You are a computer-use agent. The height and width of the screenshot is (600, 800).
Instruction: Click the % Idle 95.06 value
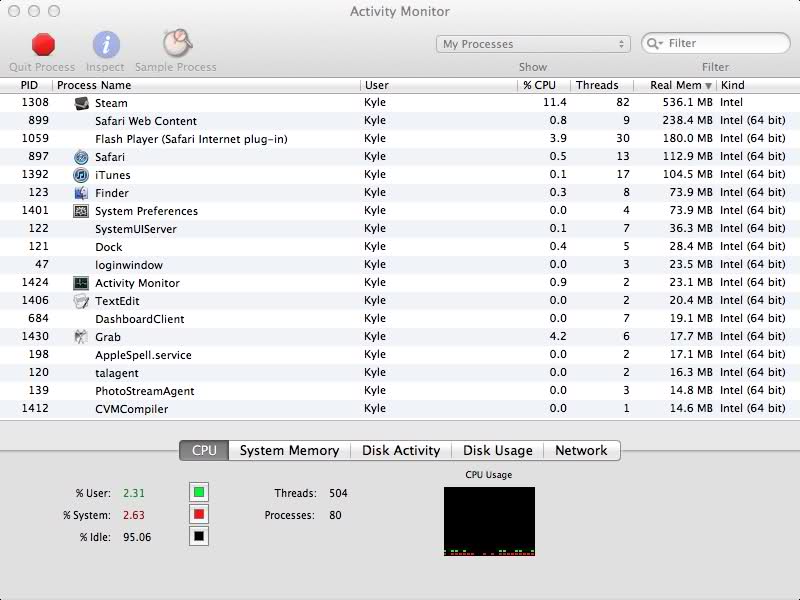click(137, 537)
